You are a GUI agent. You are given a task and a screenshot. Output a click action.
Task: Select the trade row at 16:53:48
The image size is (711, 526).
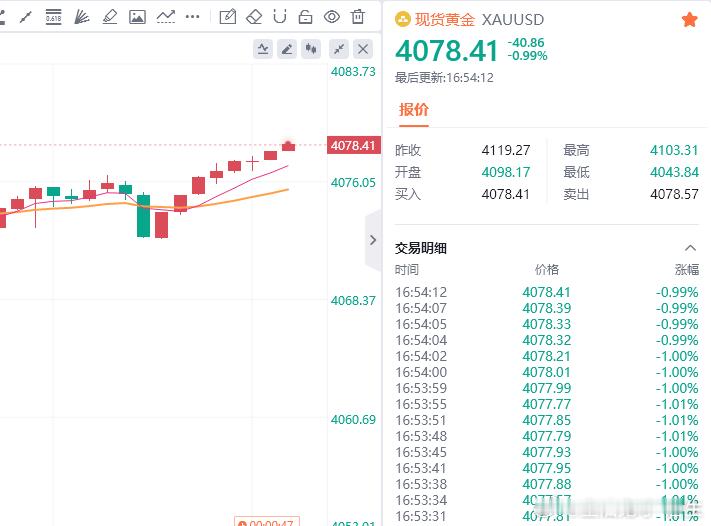(546, 436)
